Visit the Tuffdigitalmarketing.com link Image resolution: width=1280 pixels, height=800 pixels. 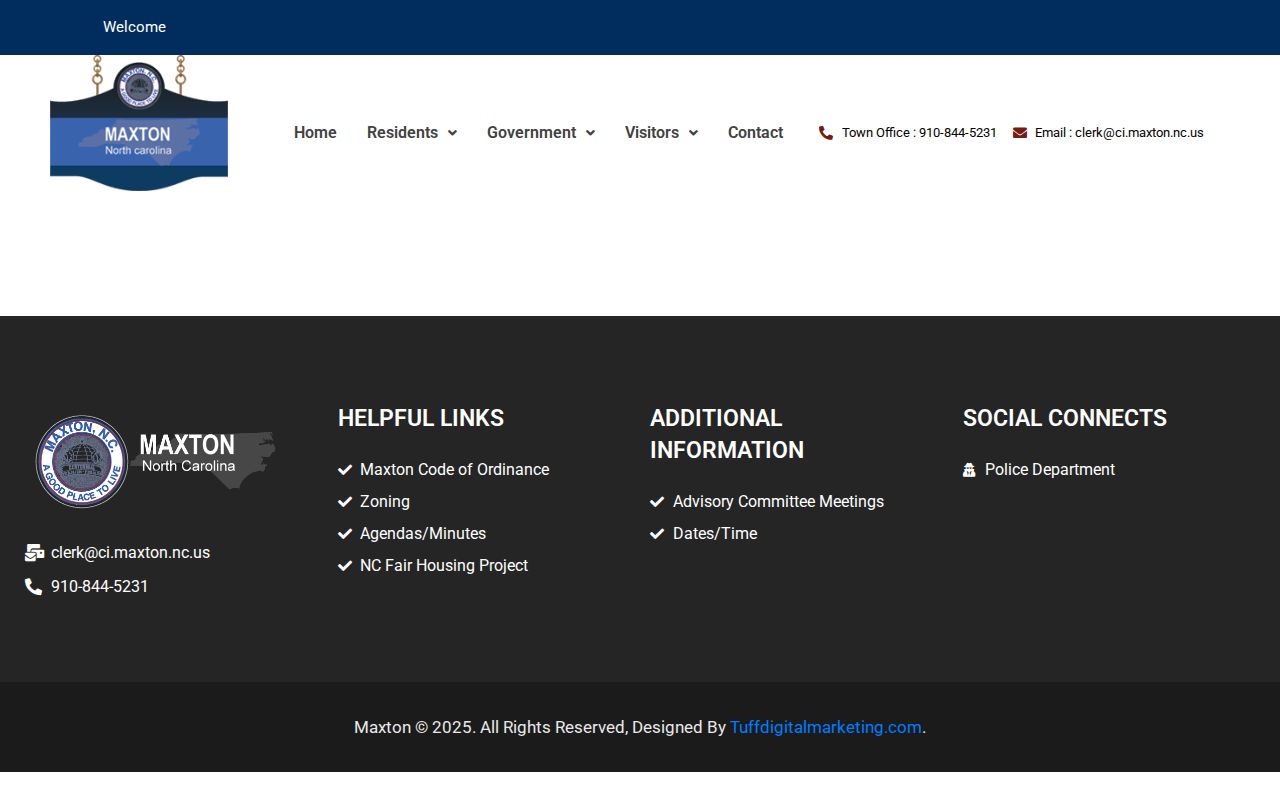point(826,728)
